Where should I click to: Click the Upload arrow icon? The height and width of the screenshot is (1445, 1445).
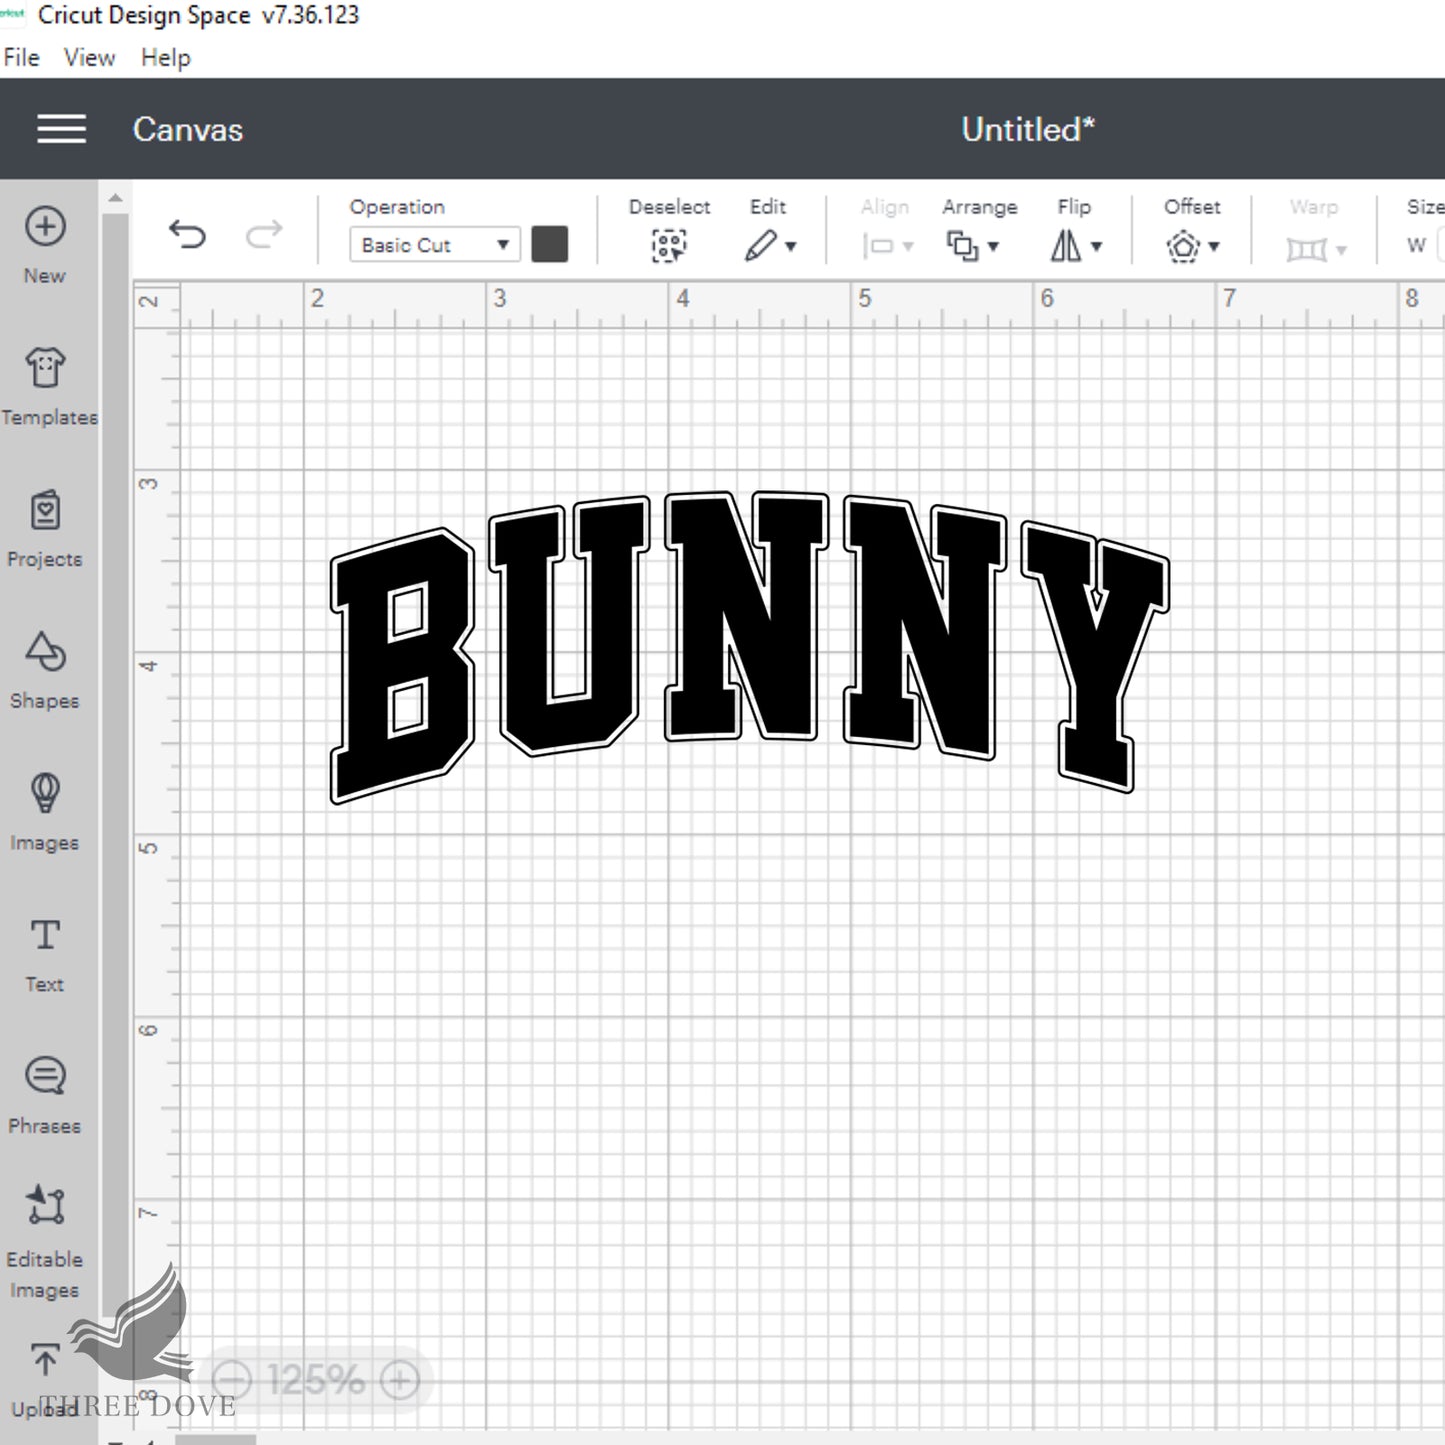coord(45,1359)
